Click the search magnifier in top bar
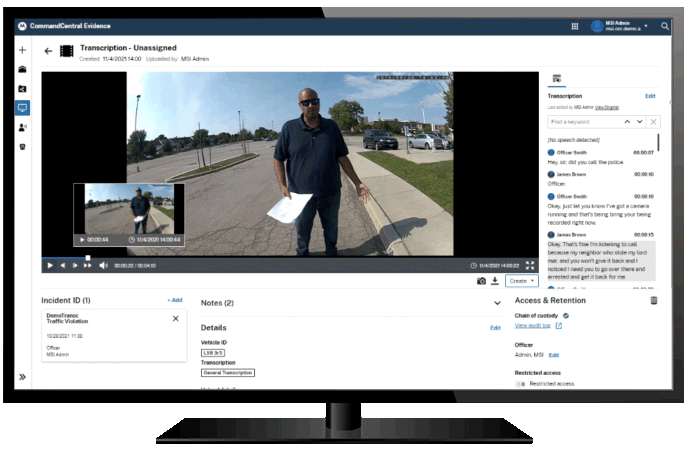 pyautogui.click(x=666, y=26)
